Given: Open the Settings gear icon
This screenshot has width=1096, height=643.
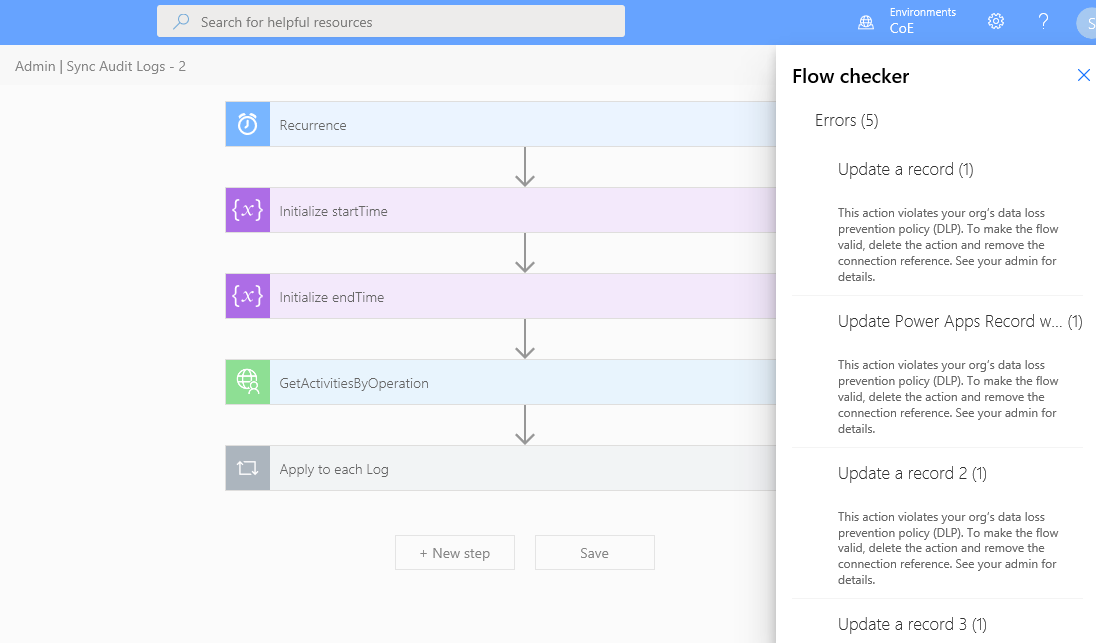Looking at the screenshot, I should pos(995,20).
